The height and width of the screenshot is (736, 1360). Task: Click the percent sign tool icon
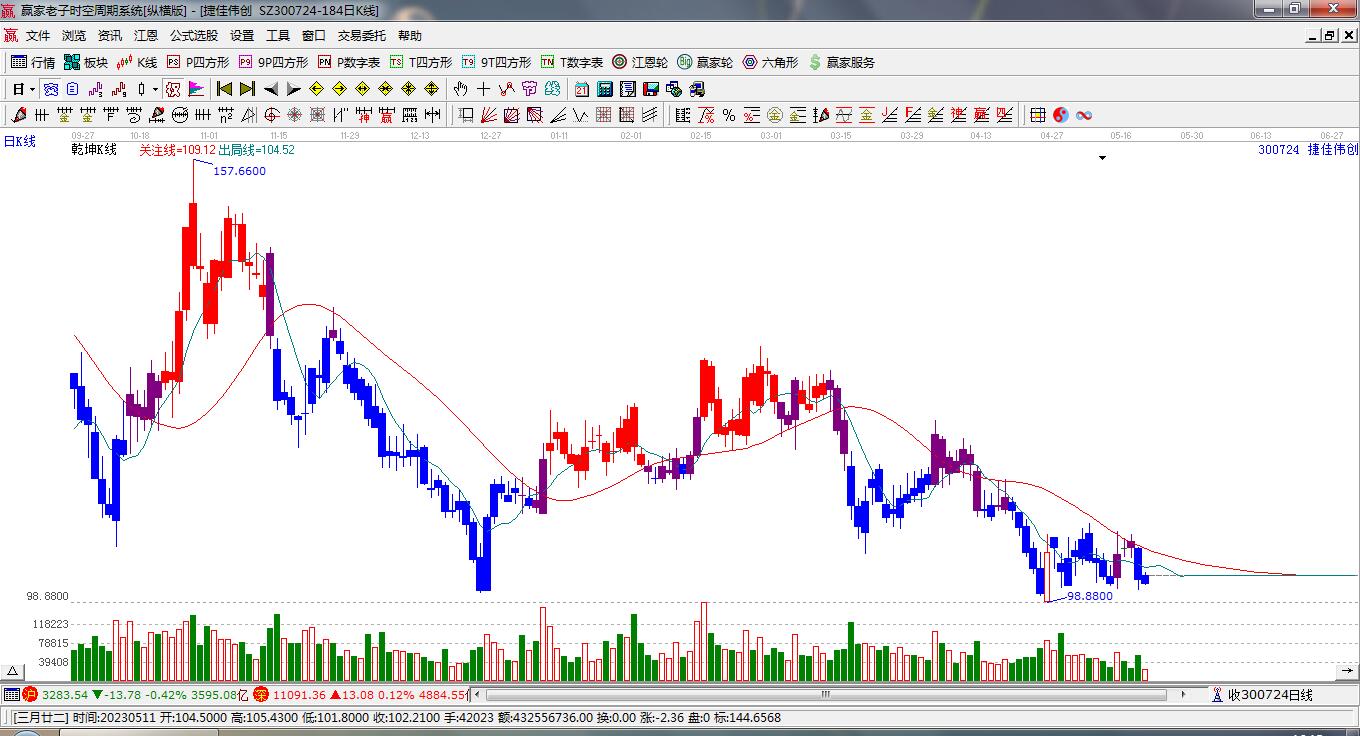pos(729,115)
